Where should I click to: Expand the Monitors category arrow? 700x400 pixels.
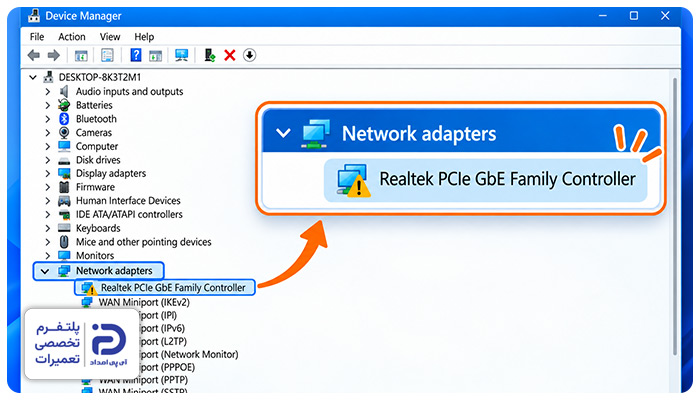[47, 256]
